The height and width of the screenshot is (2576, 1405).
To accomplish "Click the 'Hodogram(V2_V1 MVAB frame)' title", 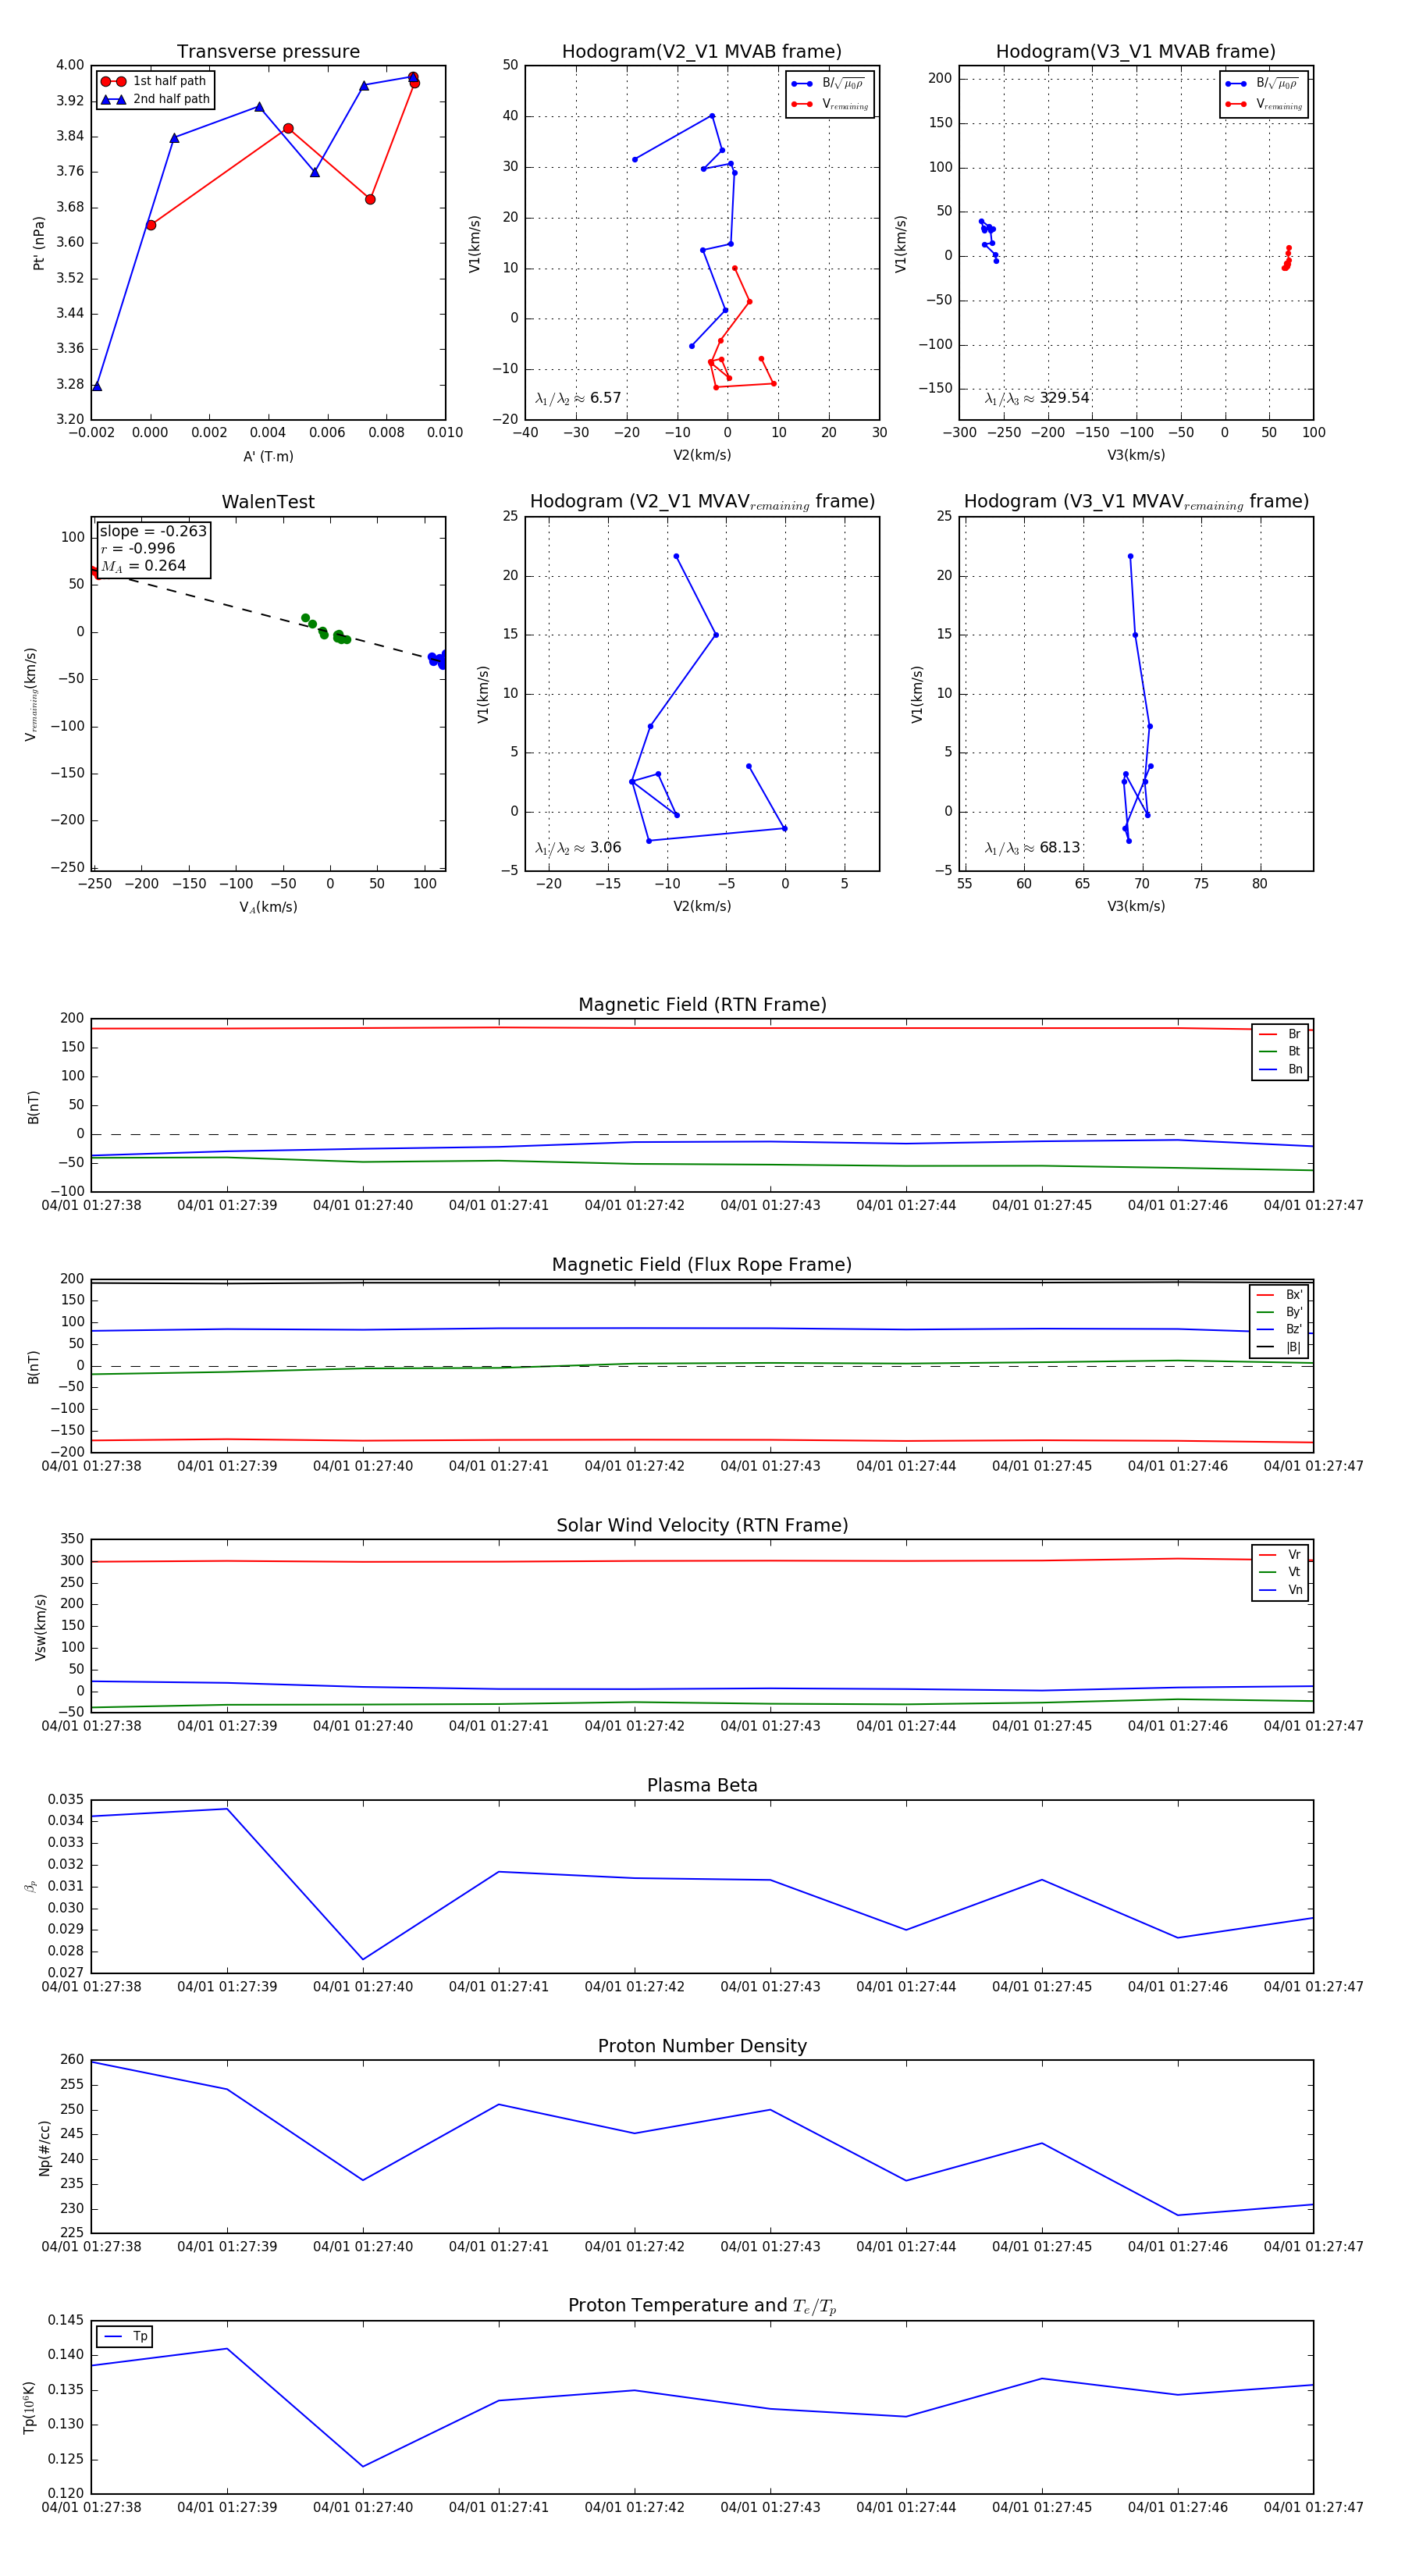I will pyautogui.click(x=702, y=52).
